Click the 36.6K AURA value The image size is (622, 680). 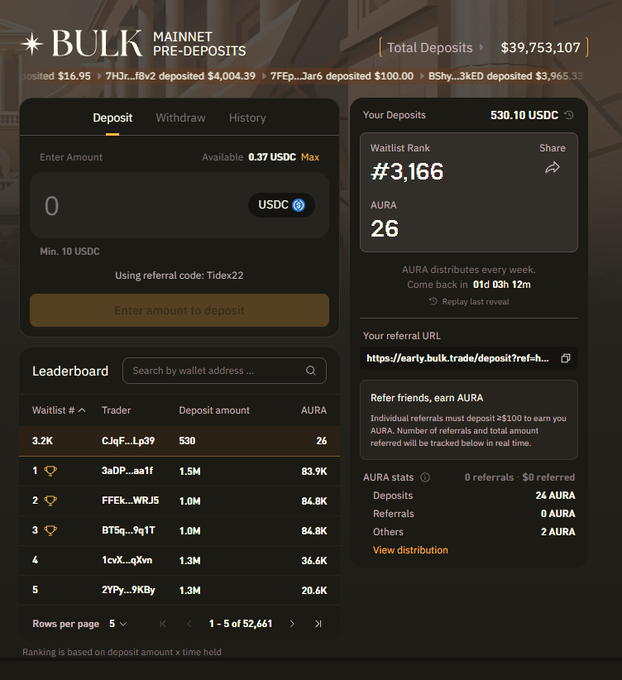tap(314, 560)
